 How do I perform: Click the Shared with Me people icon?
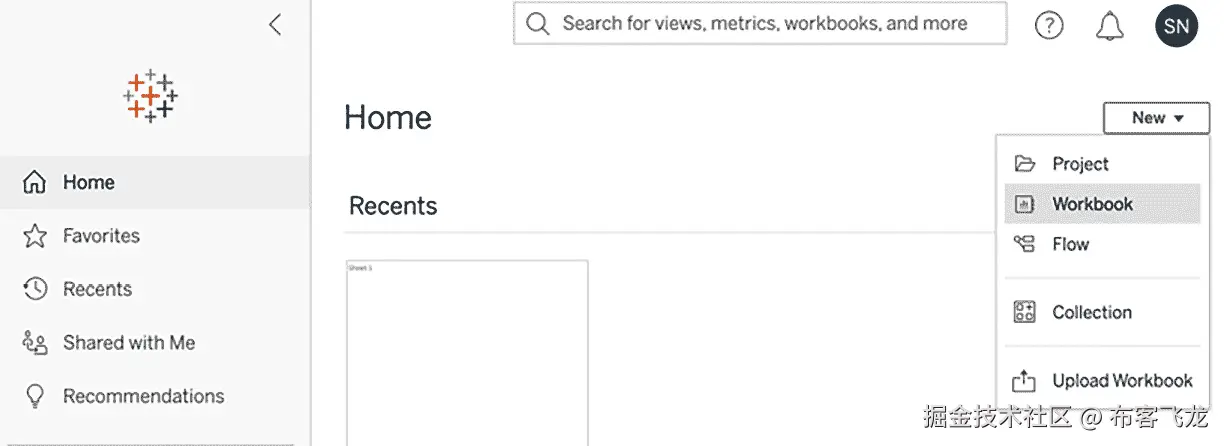pos(35,343)
